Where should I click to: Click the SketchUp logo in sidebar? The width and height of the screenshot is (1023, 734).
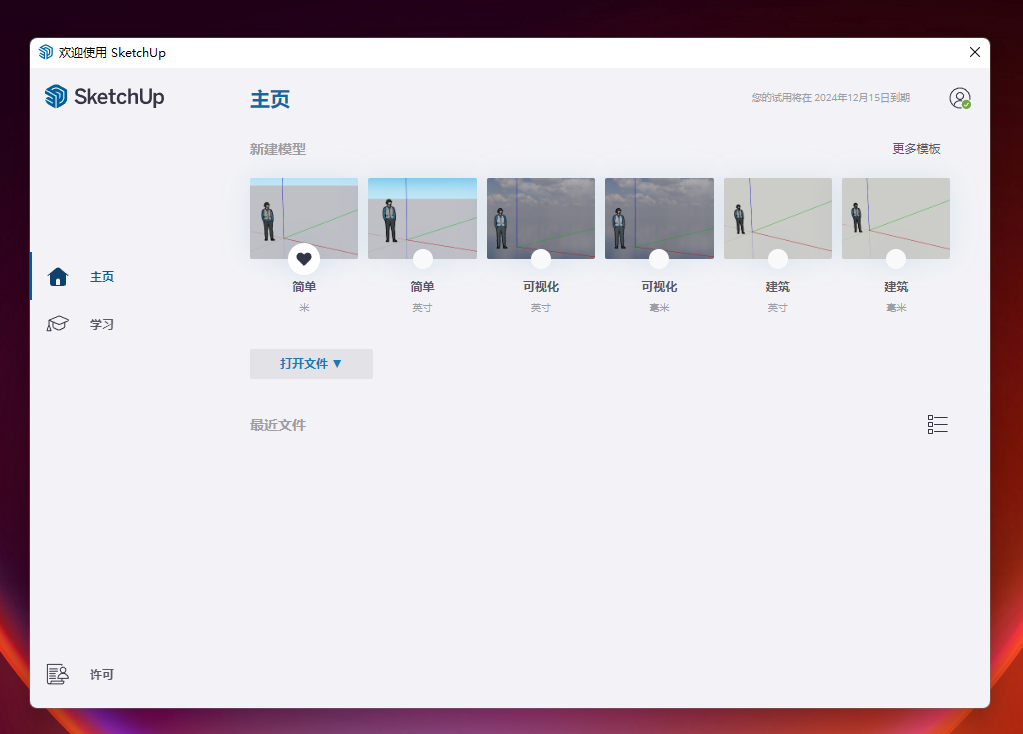(104, 97)
